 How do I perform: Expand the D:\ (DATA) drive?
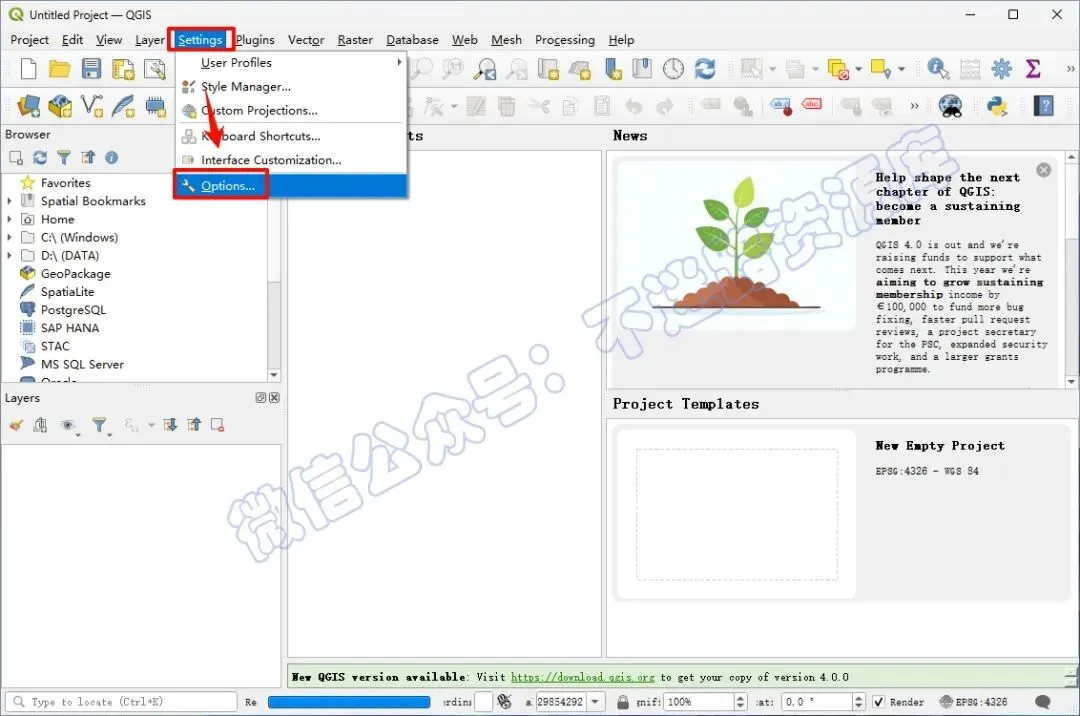pyautogui.click(x=9, y=255)
